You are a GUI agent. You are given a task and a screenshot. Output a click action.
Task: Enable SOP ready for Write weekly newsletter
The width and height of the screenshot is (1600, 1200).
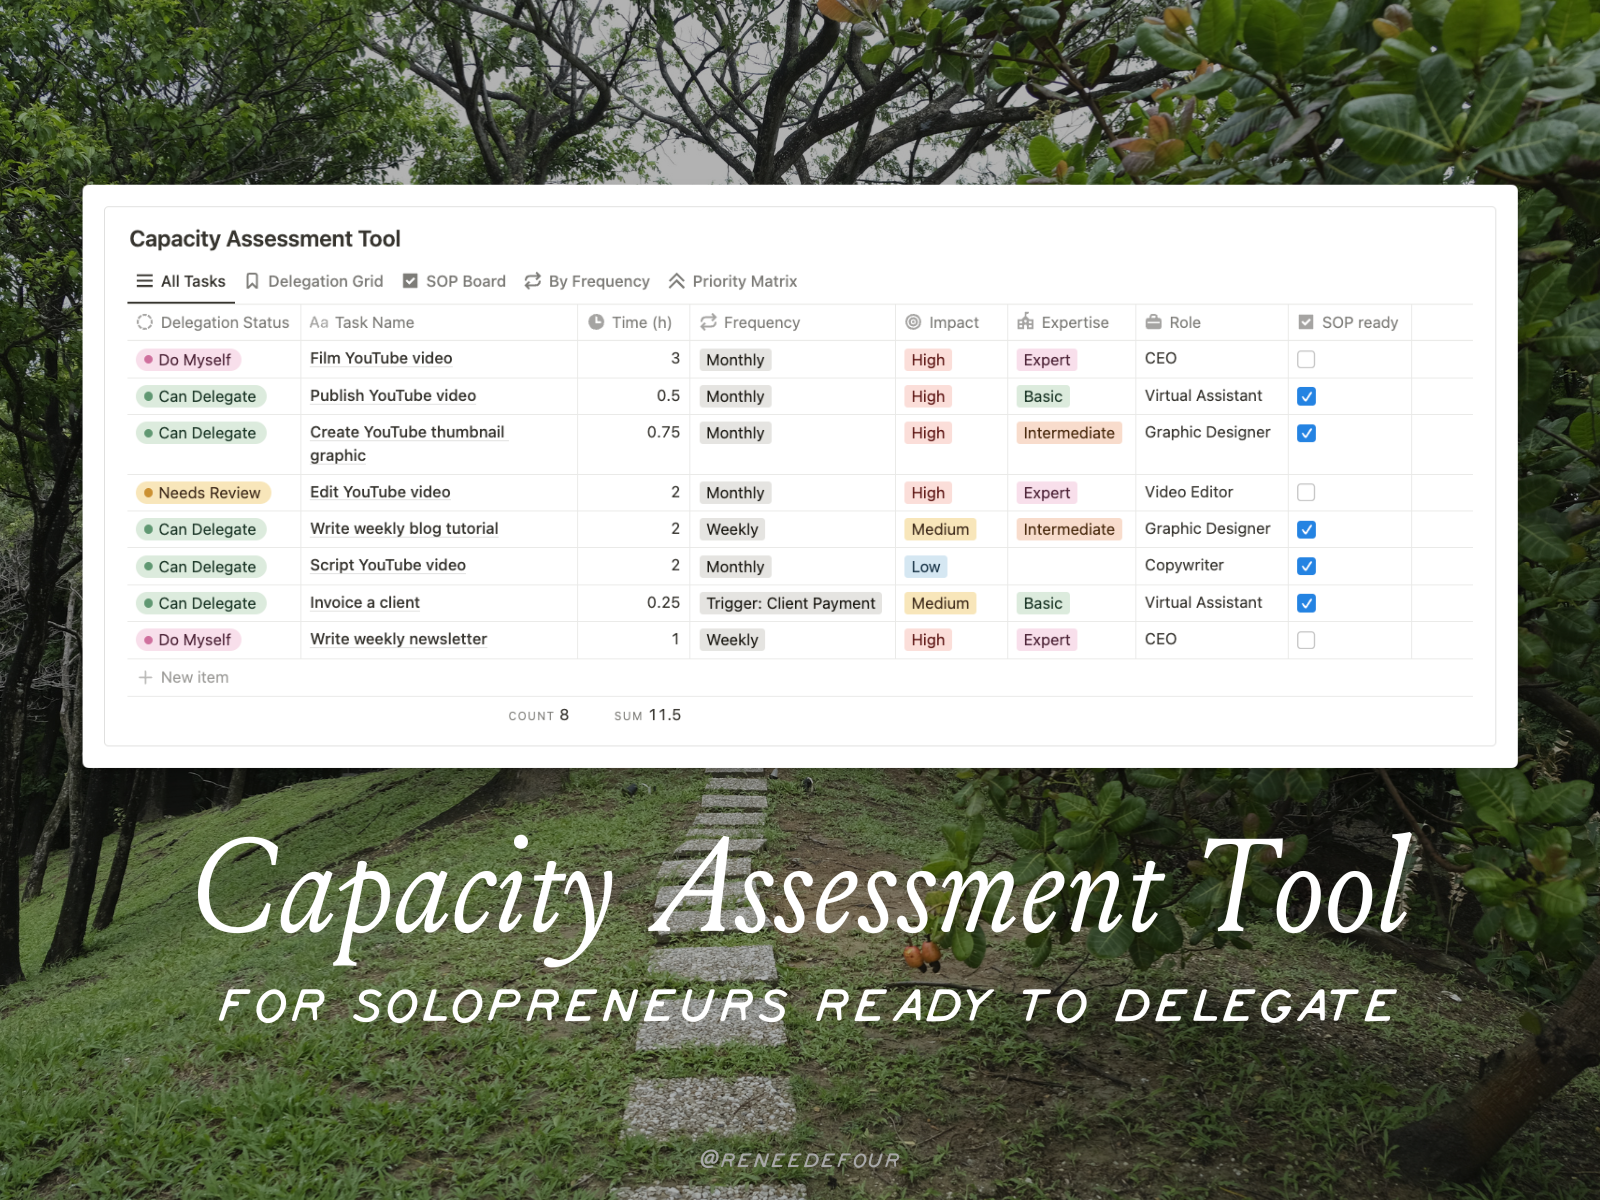(1306, 640)
